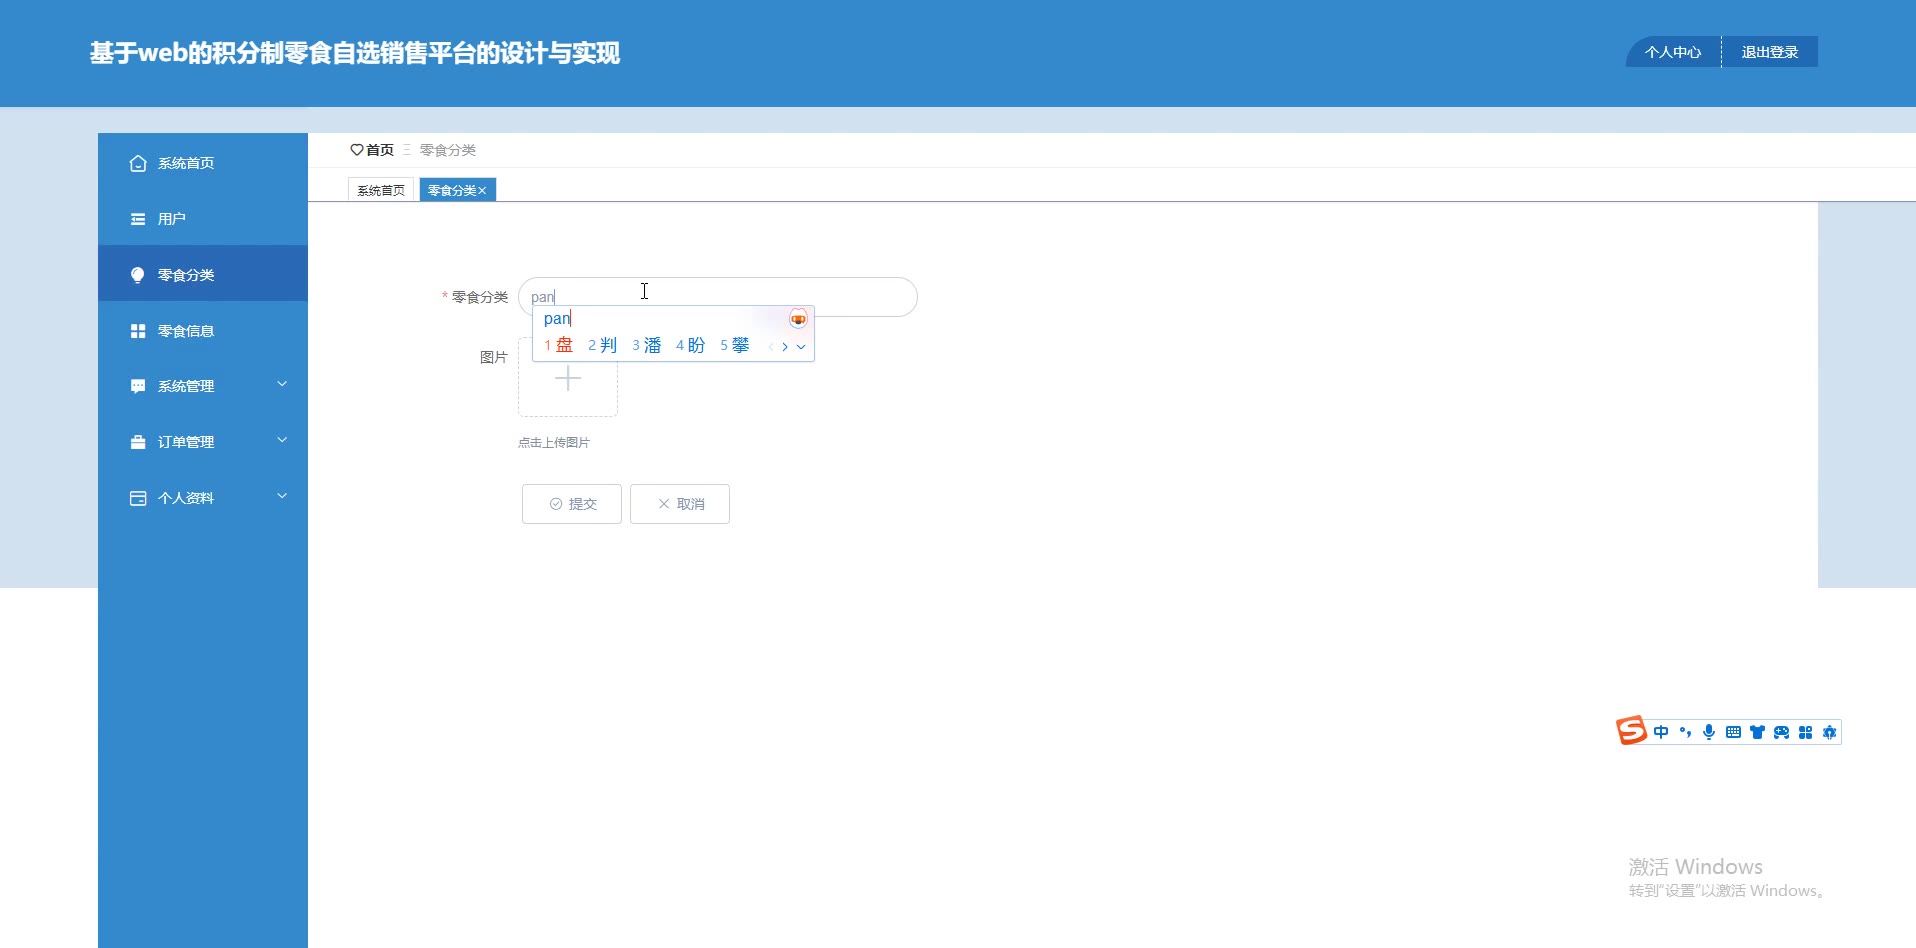Expand the 系统管理 submenu chevron
Viewport: 1916px width, 948px height.
(x=282, y=384)
